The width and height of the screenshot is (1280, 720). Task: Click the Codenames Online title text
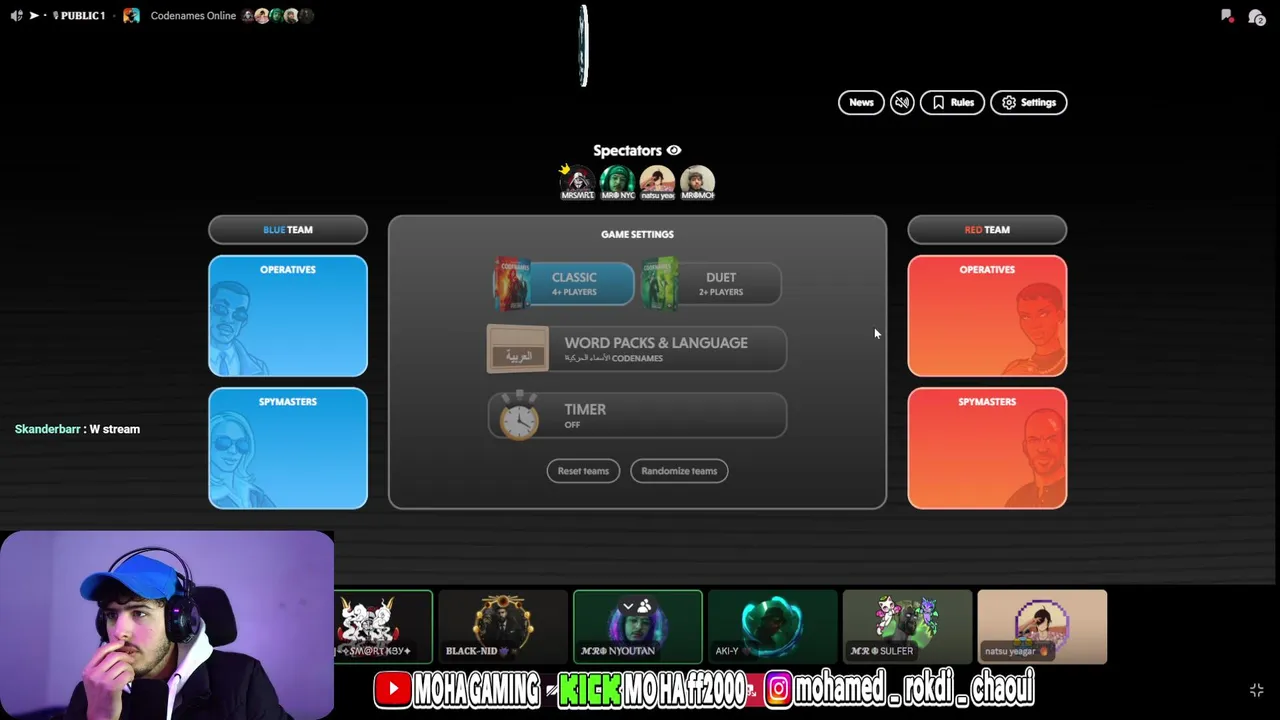[x=193, y=15]
